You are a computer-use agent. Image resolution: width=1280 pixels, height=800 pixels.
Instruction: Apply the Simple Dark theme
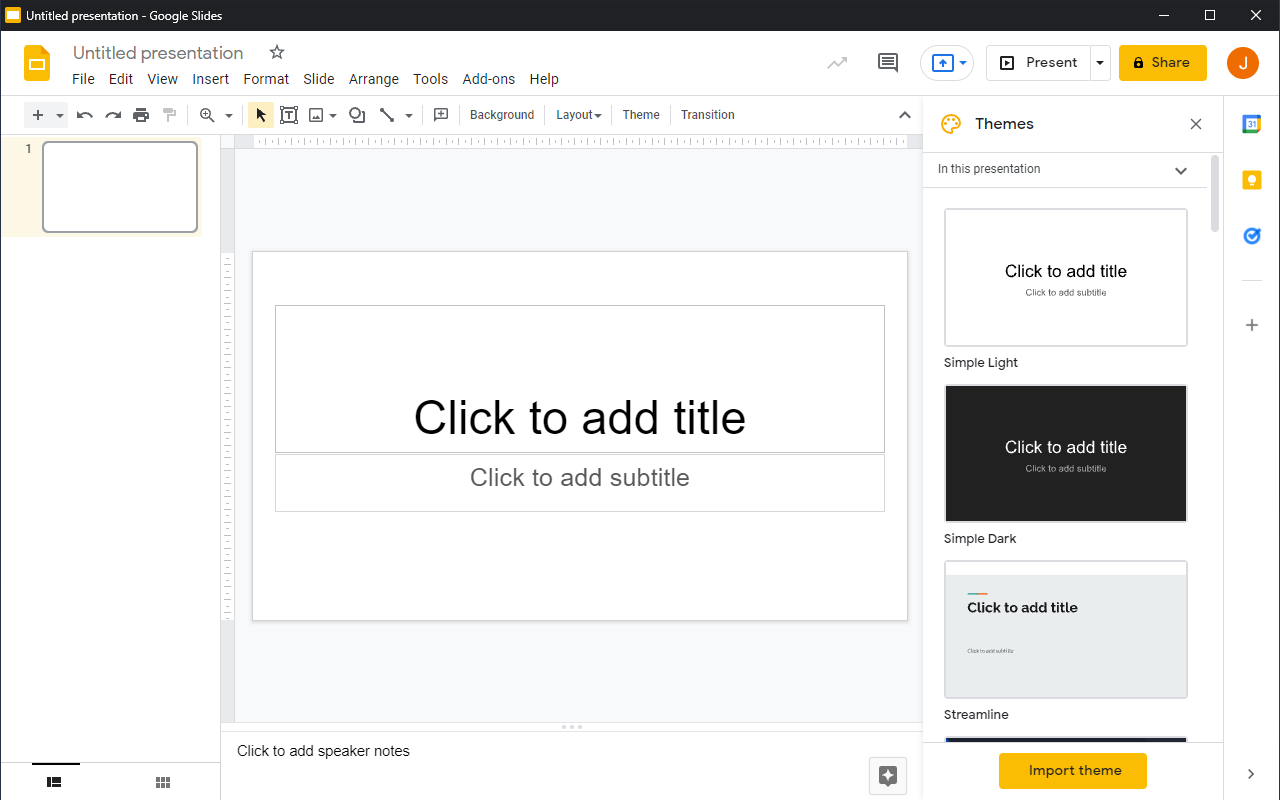click(x=1065, y=453)
